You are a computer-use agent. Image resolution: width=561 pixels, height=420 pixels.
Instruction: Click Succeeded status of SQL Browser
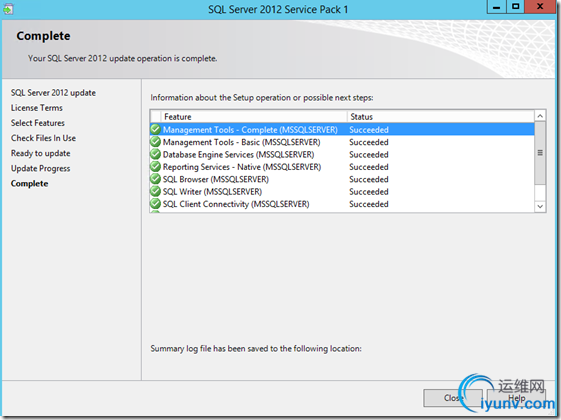[369, 179]
